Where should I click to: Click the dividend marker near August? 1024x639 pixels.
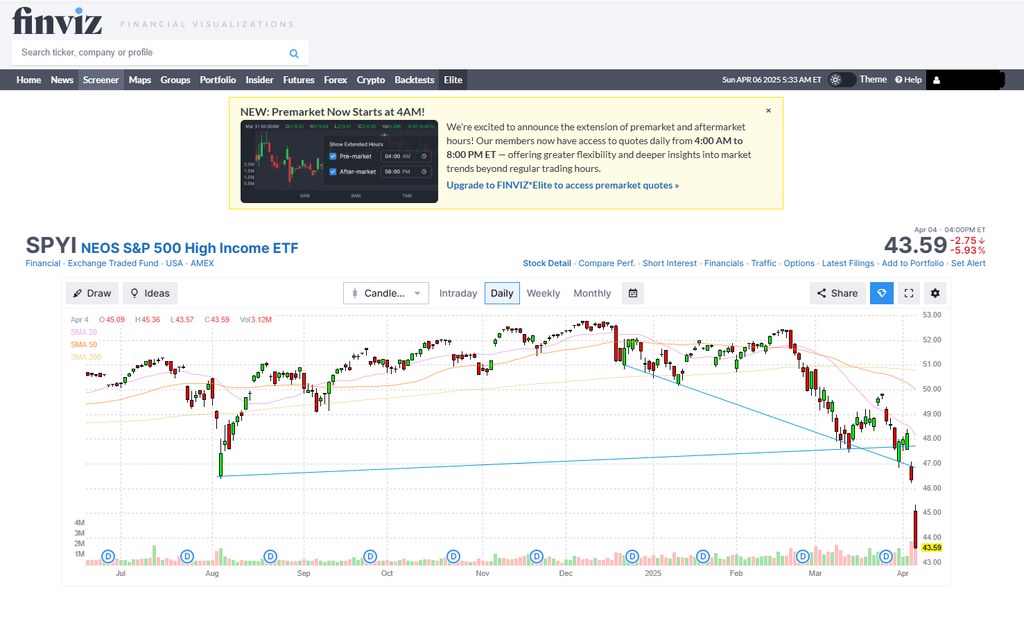pyautogui.click(x=186, y=556)
